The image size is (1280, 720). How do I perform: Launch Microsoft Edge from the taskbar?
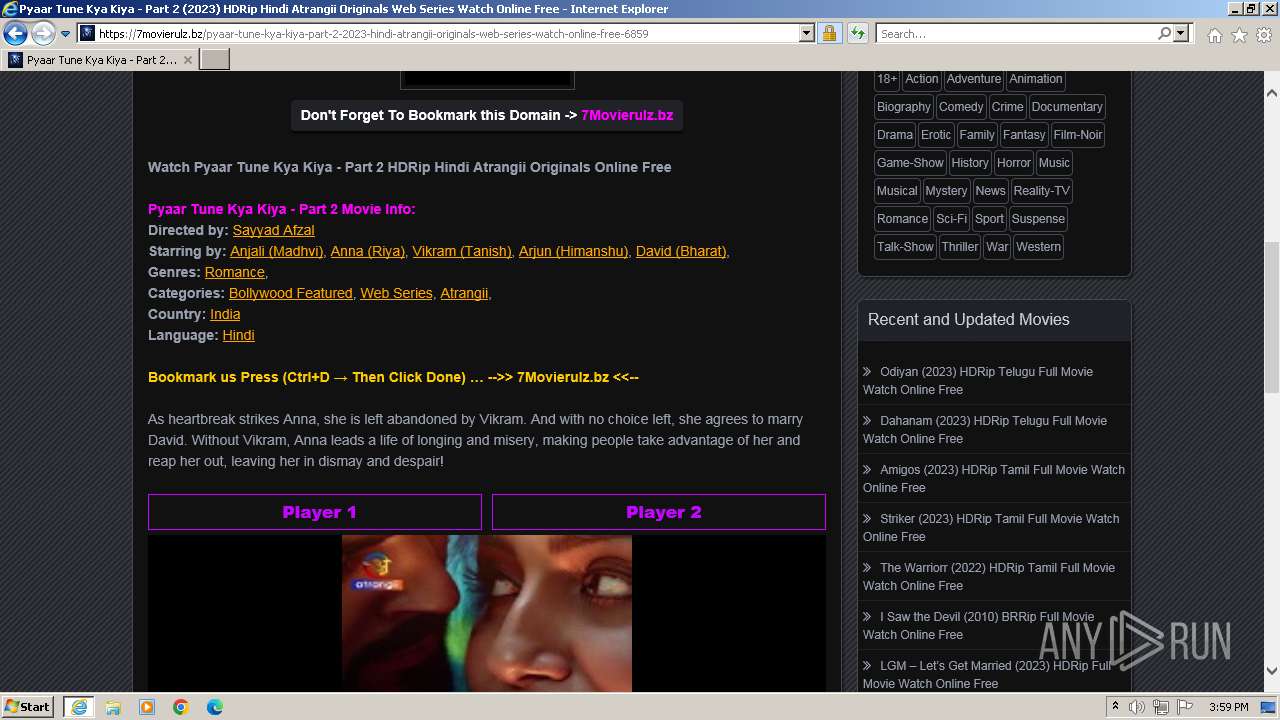[x=215, y=707]
